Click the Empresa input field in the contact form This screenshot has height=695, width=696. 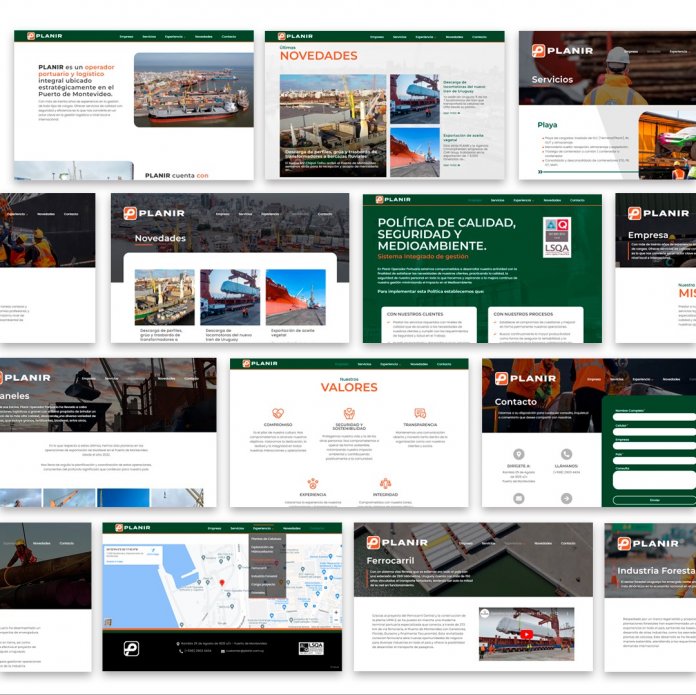(x=654, y=446)
